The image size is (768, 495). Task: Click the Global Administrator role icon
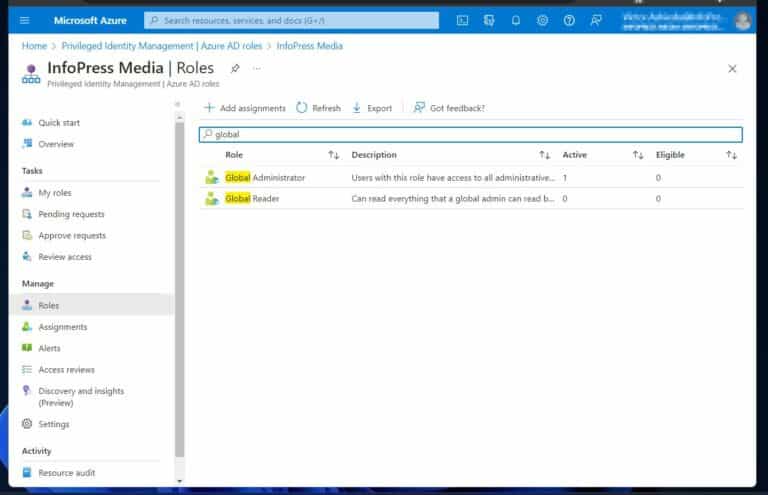coord(212,177)
